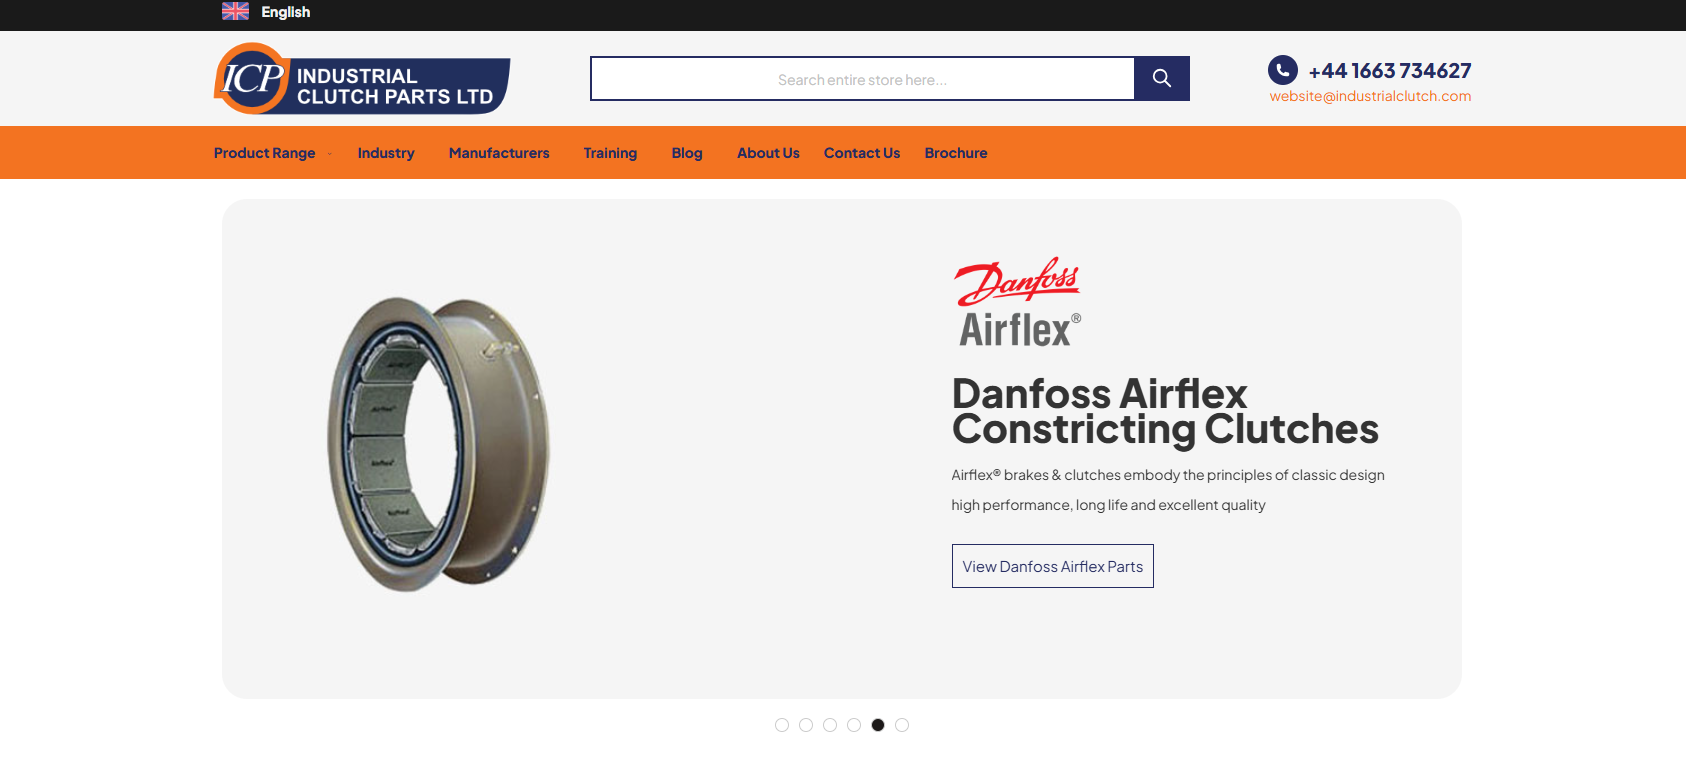Screen dimensions: 1686x758
Task: Open the Manufacturers menu item
Action: (x=499, y=153)
